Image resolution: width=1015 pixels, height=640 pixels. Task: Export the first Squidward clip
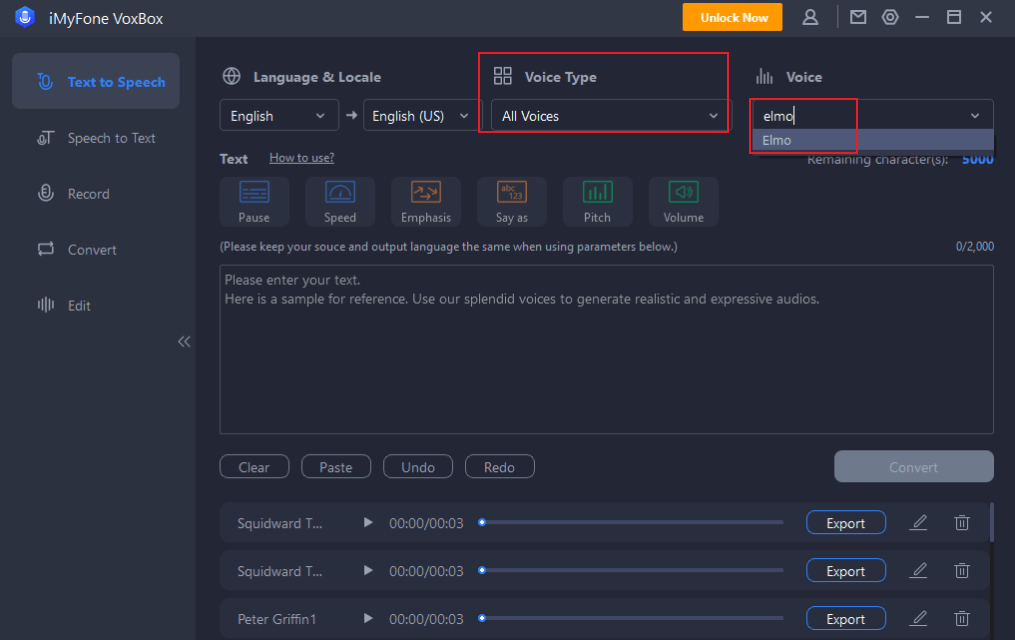click(845, 522)
